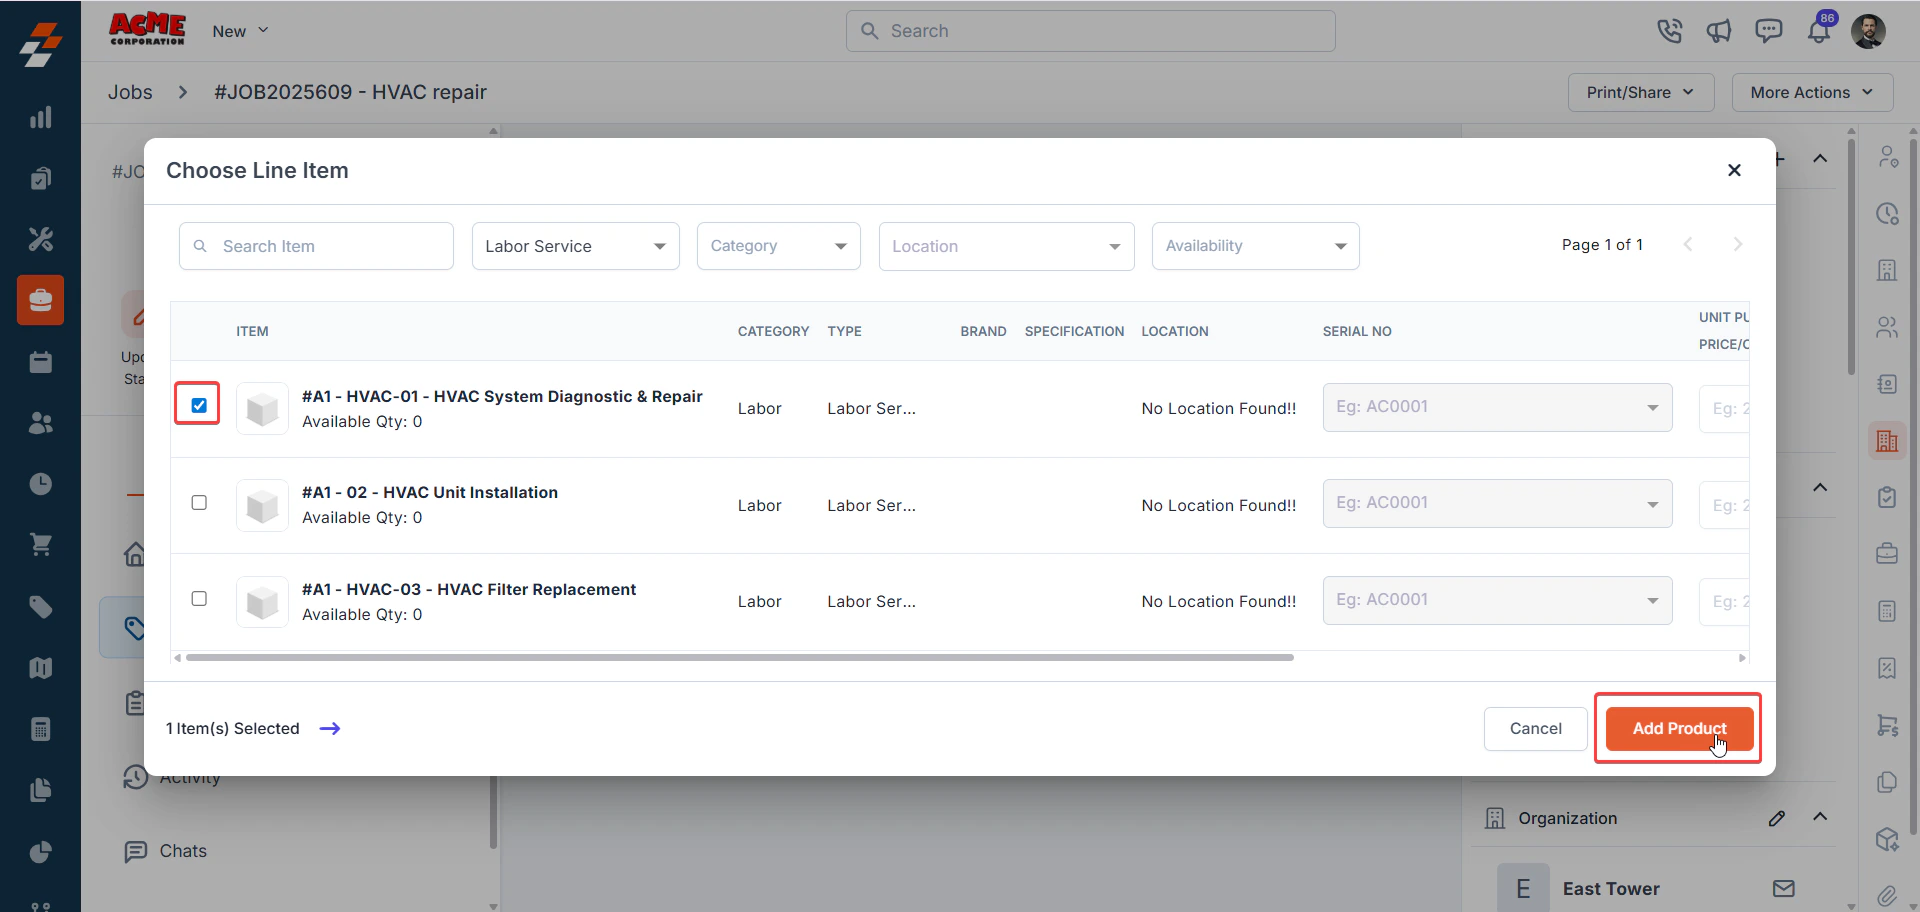Screen dimensions: 1920x912
Task: Open the clipboard check icon in right rail
Action: point(1887,497)
